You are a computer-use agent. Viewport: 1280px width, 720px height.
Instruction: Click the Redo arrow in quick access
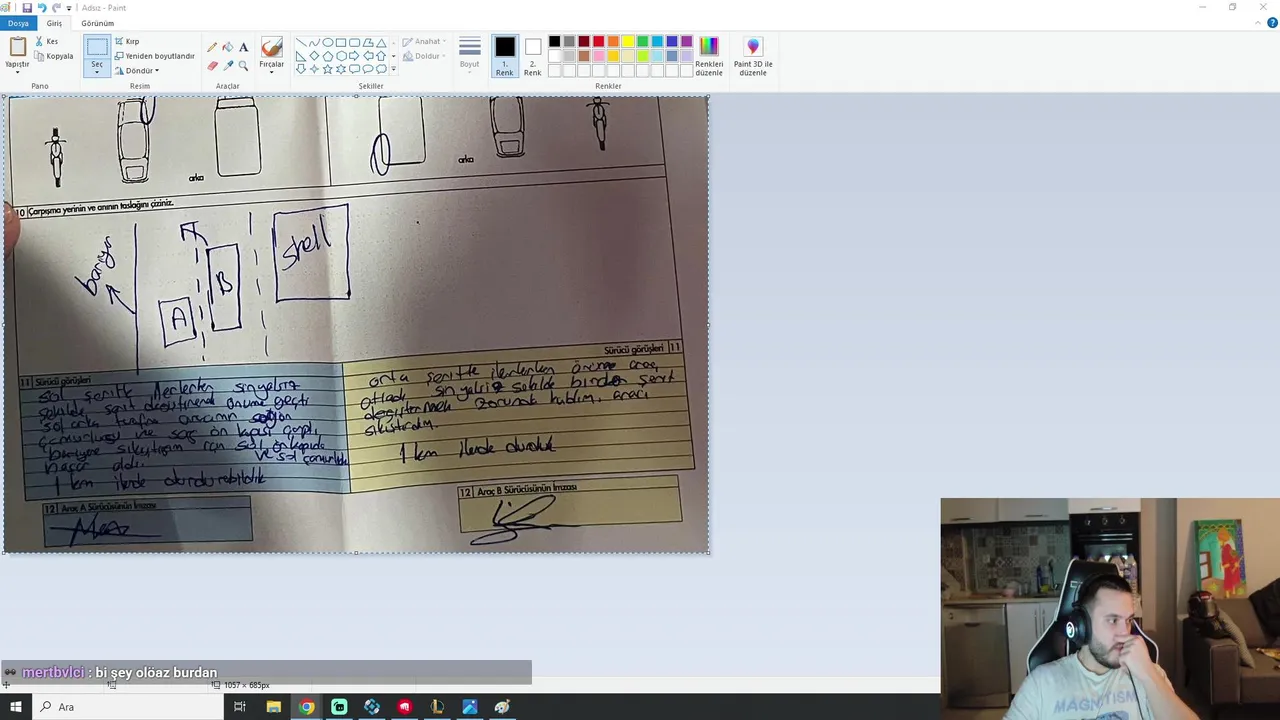tap(56, 8)
